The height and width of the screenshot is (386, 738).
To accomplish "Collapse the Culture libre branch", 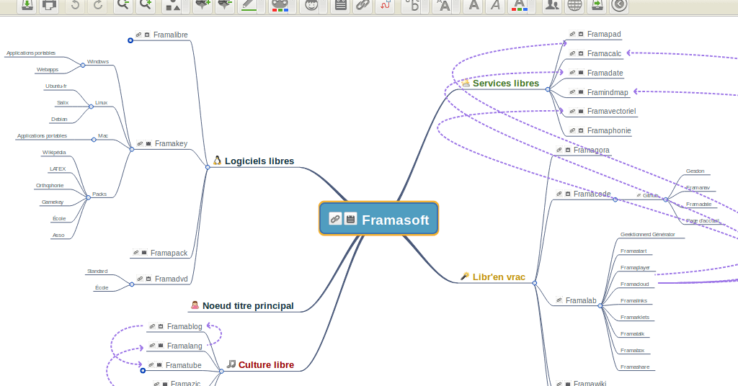I will coord(221,371).
